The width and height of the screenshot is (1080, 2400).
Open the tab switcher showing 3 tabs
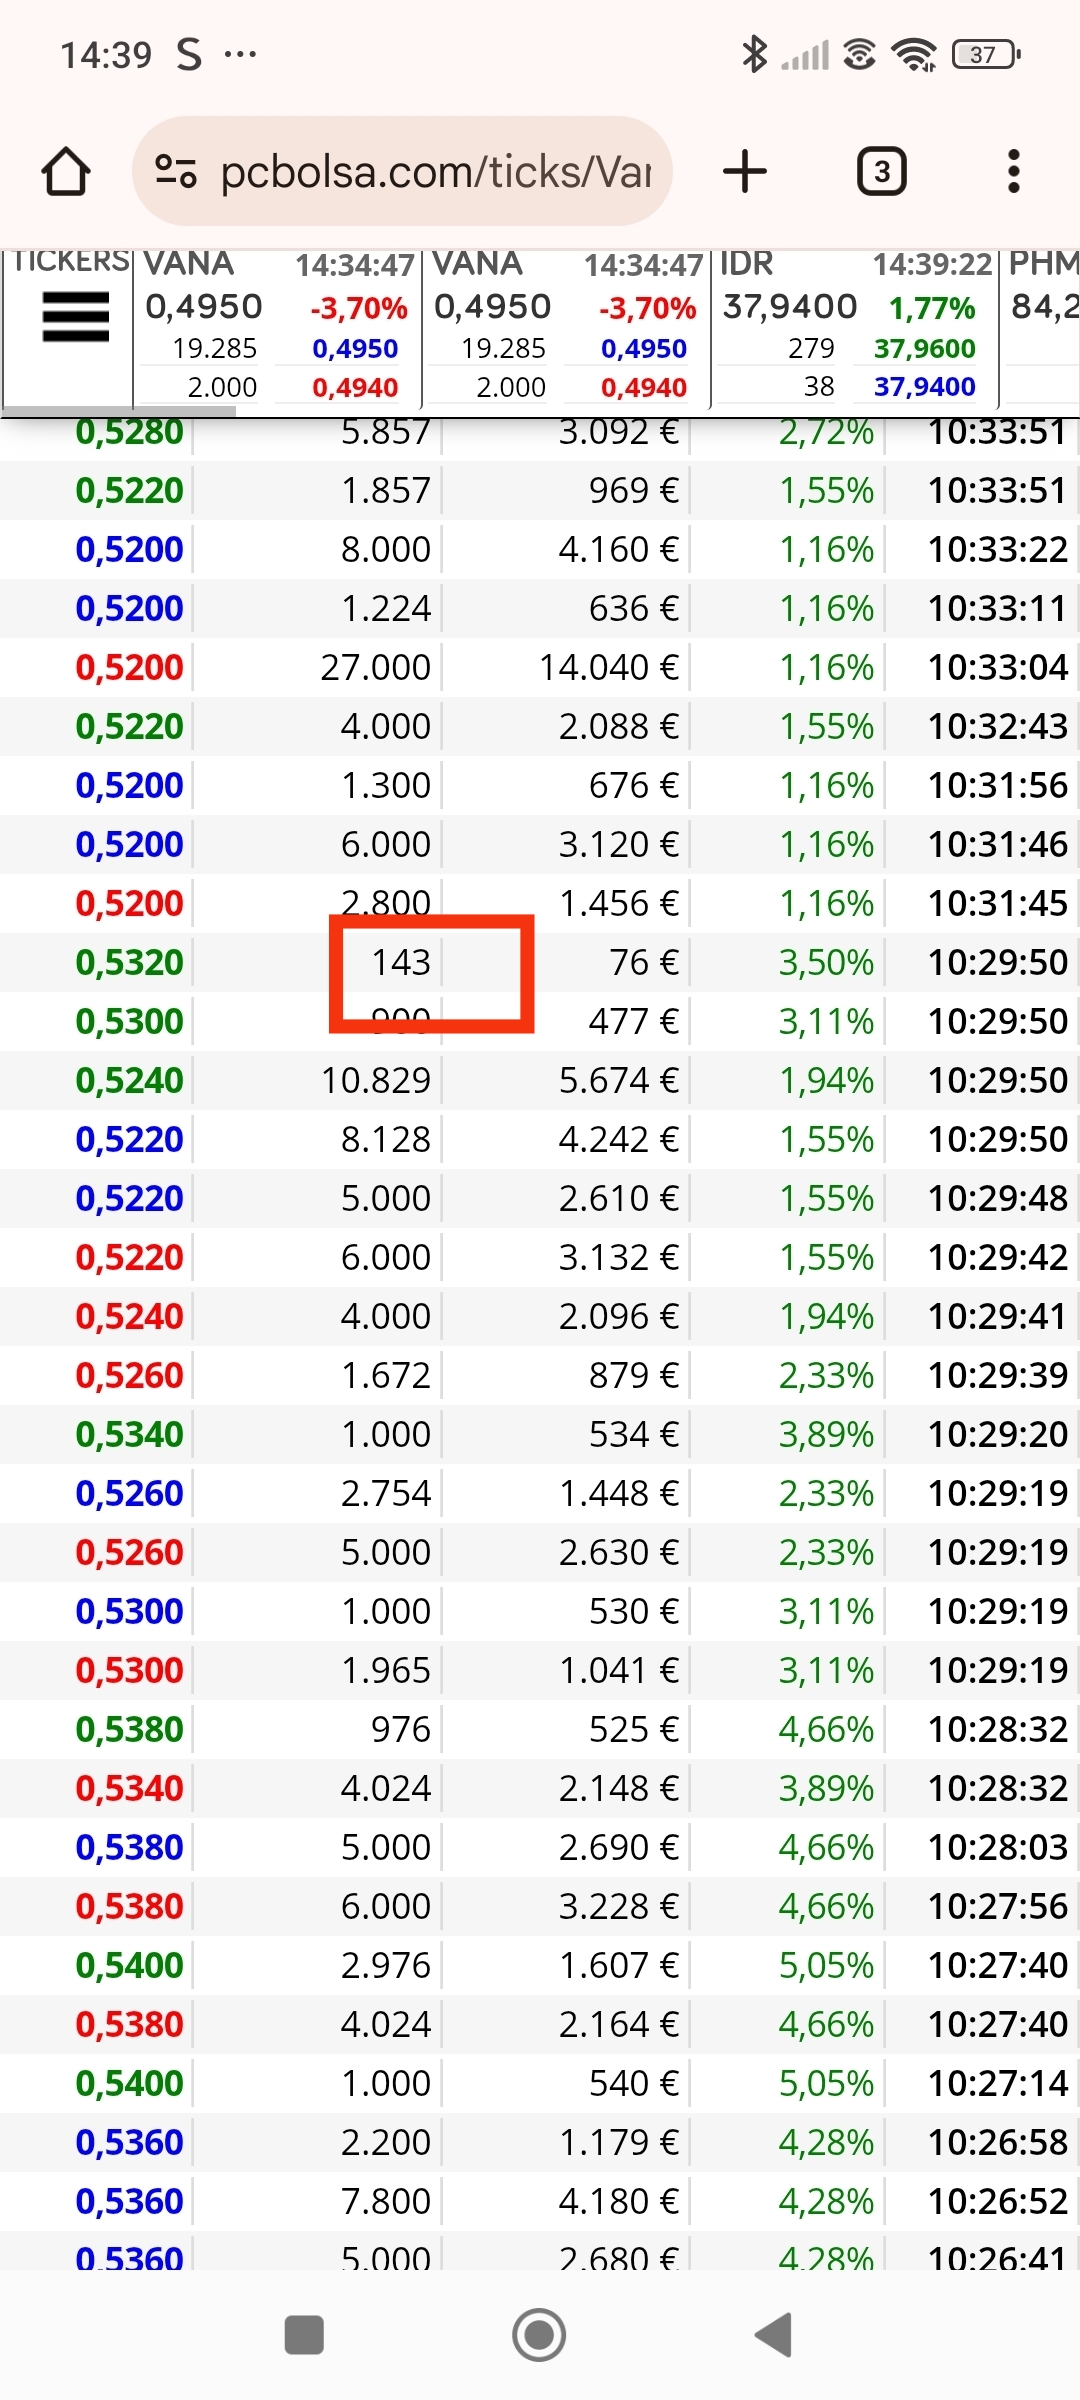tap(882, 171)
